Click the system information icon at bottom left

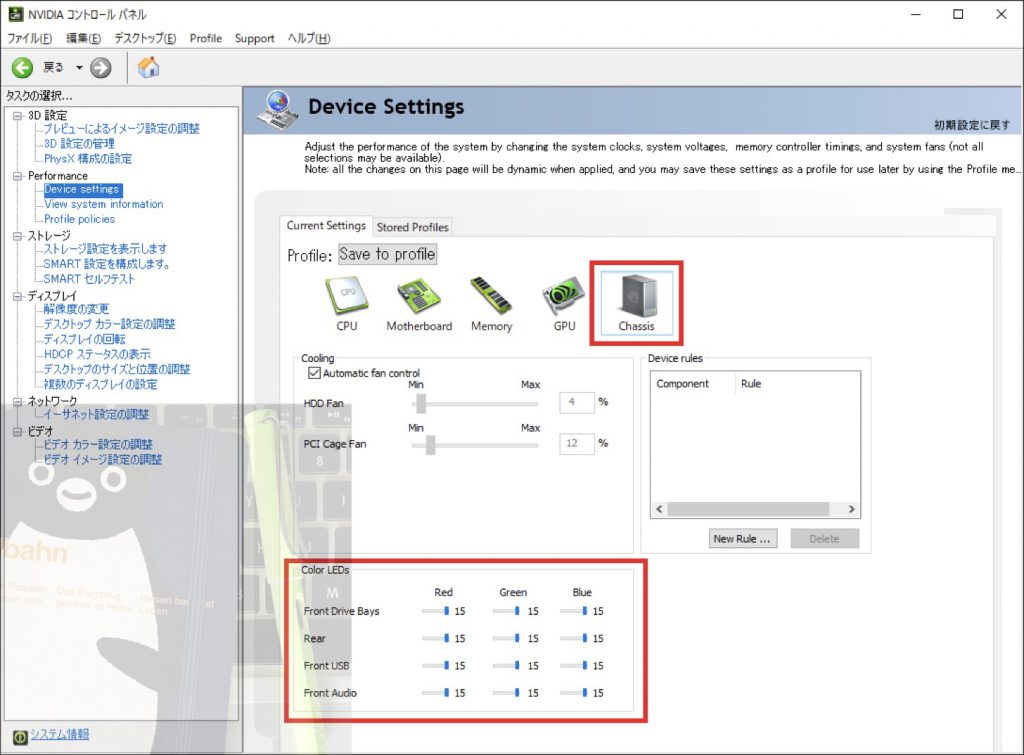pos(20,736)
